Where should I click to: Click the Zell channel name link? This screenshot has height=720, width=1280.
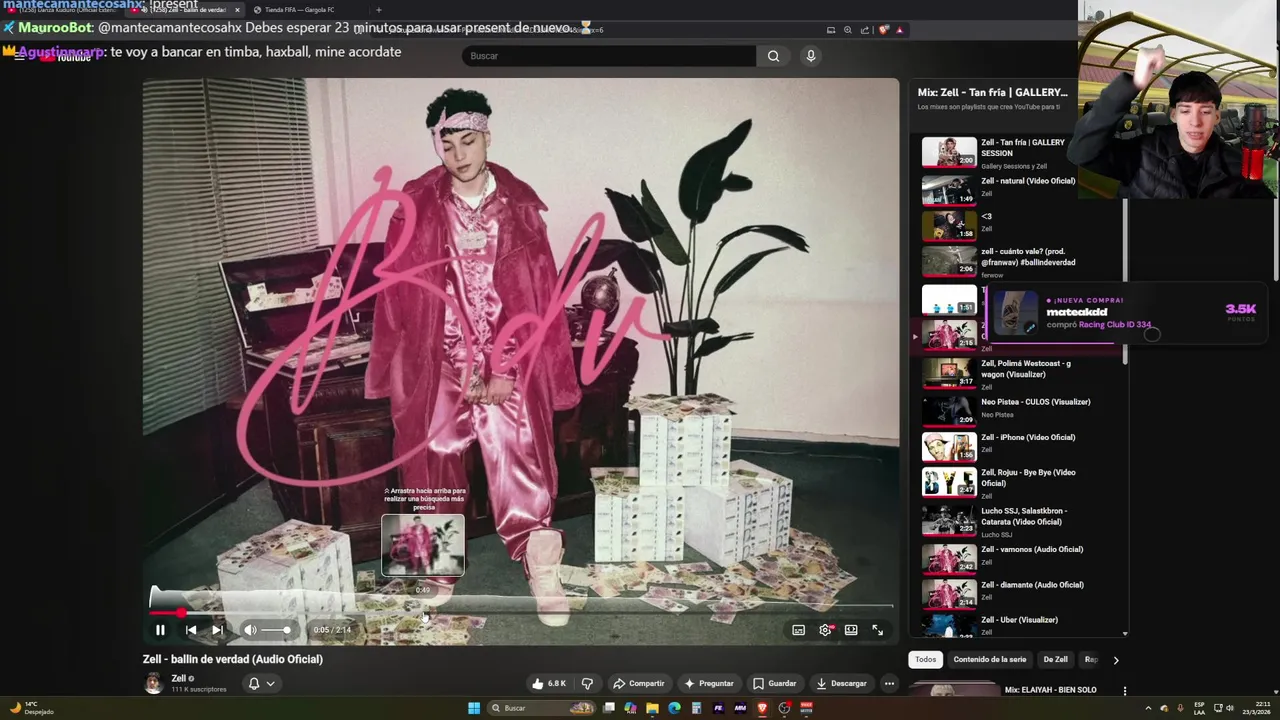point(179,678)
